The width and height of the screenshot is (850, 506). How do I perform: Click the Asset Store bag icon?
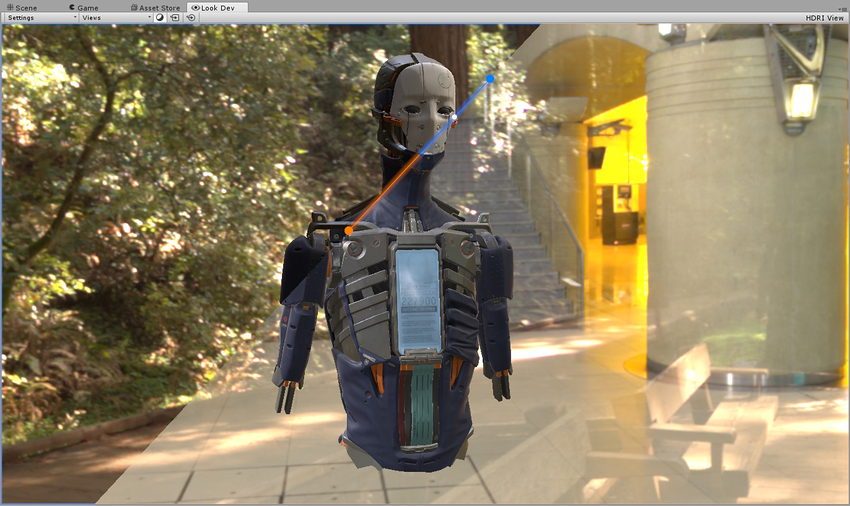click(x=134, y=8)
